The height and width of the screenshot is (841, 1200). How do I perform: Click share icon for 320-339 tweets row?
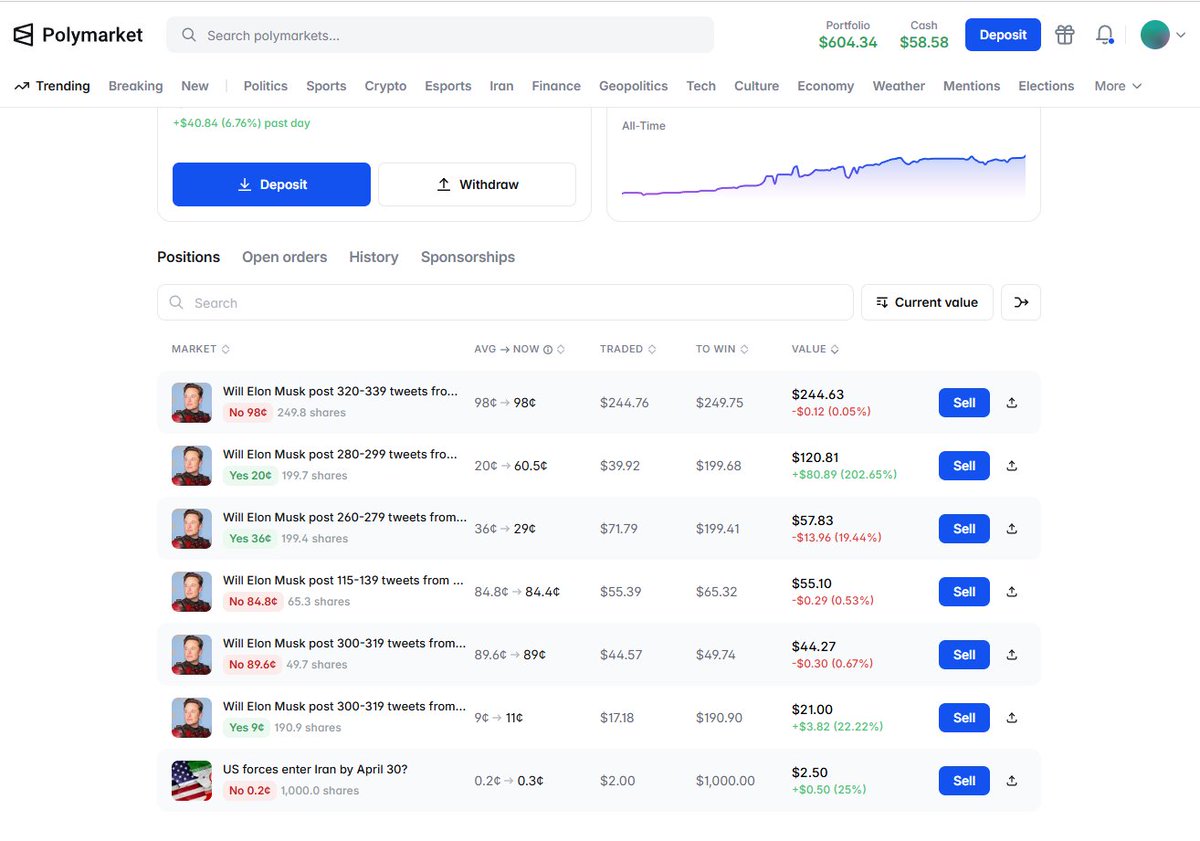(1011, 403)
